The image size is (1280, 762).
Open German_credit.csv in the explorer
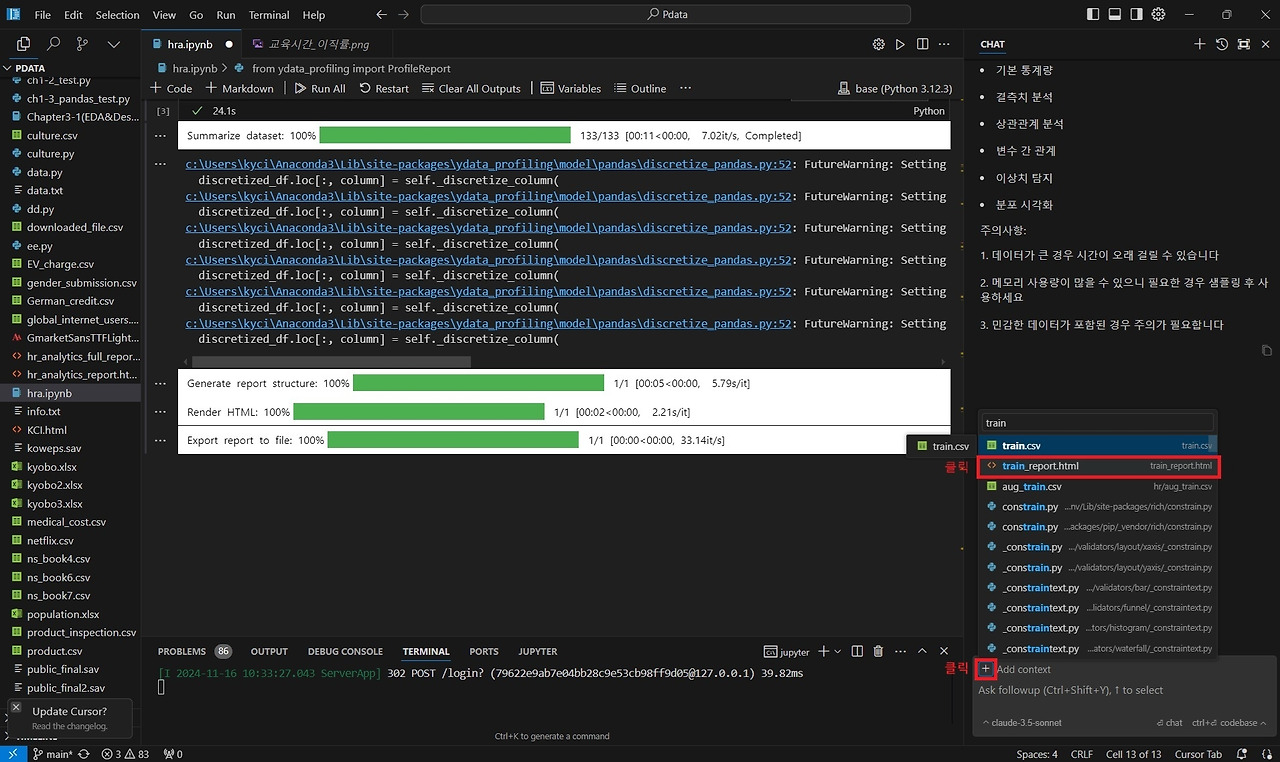click(71, 301)
